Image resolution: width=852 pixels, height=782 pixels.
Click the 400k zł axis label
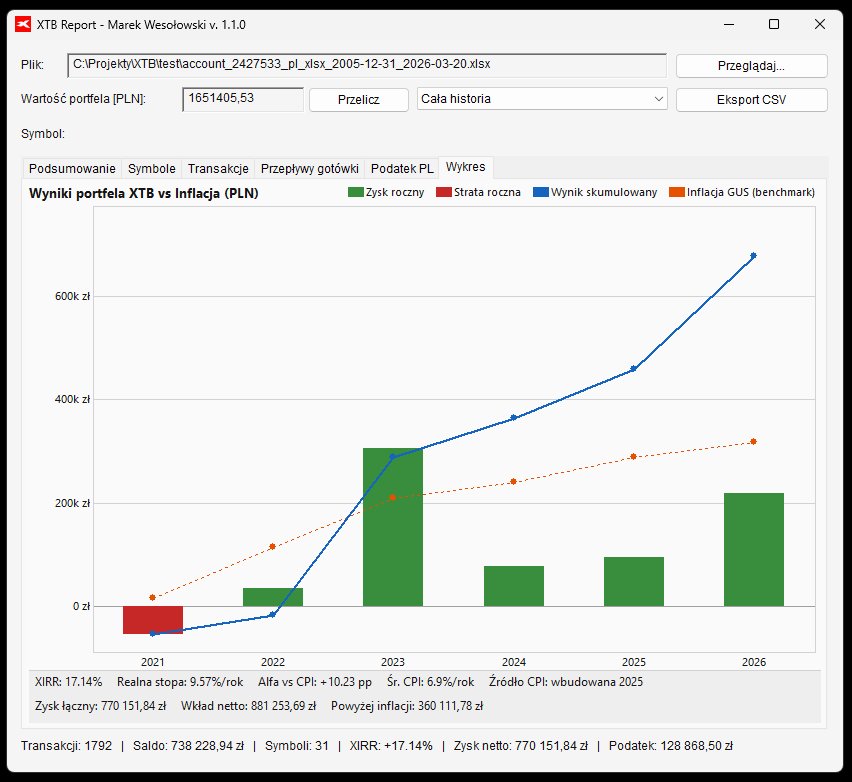pyautogui.click(x=72, y=399)
